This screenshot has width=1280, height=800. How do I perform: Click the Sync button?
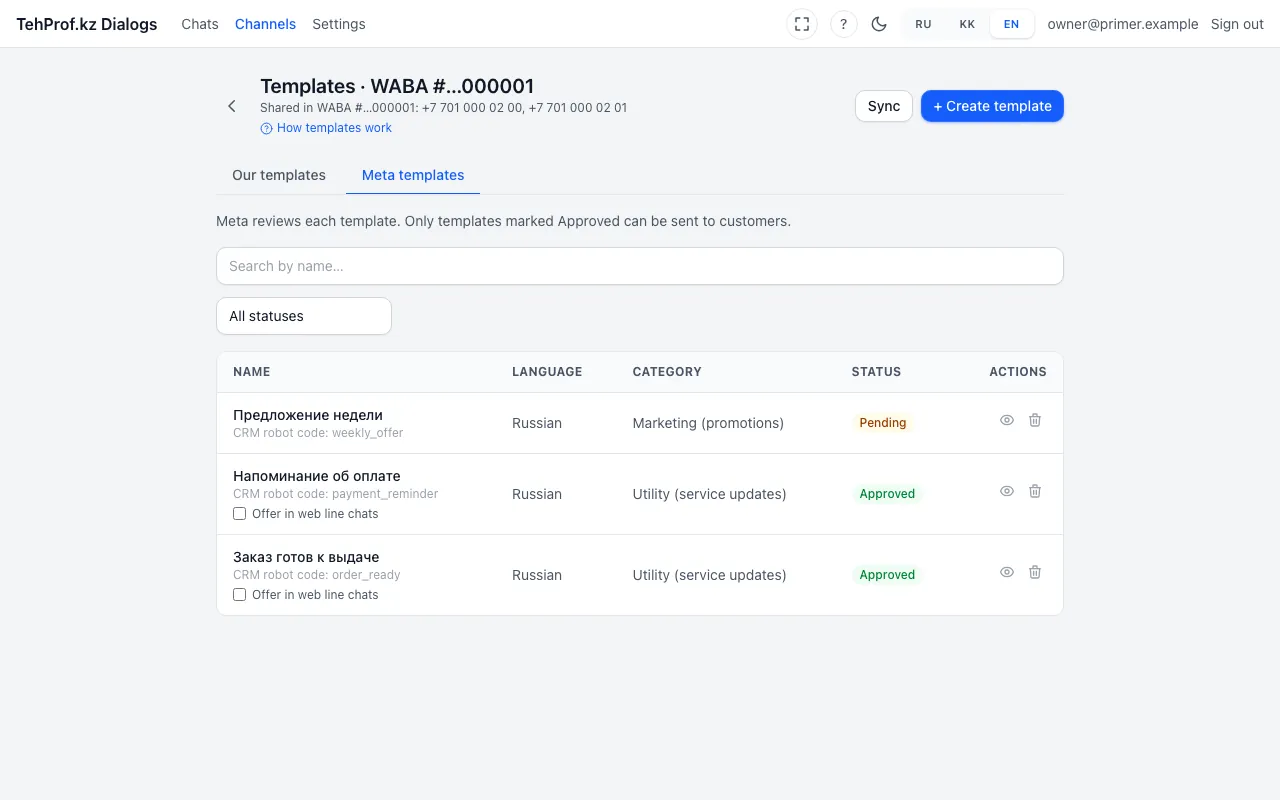884,106
